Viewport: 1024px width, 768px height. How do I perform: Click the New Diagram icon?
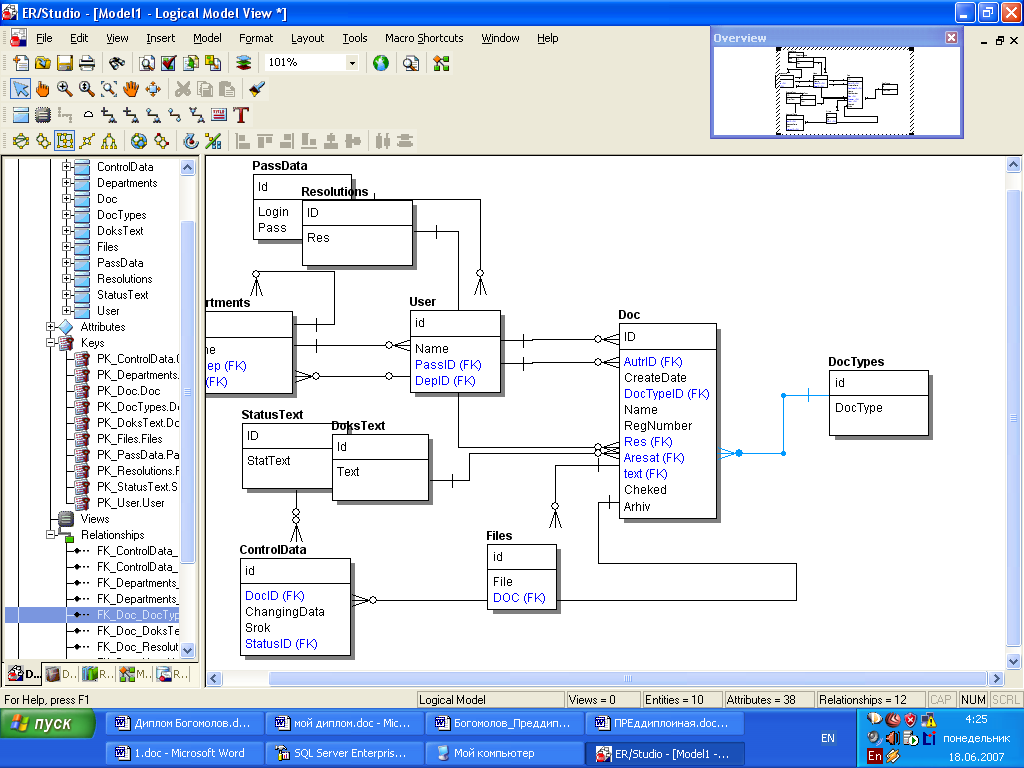(x=21, y=63)
